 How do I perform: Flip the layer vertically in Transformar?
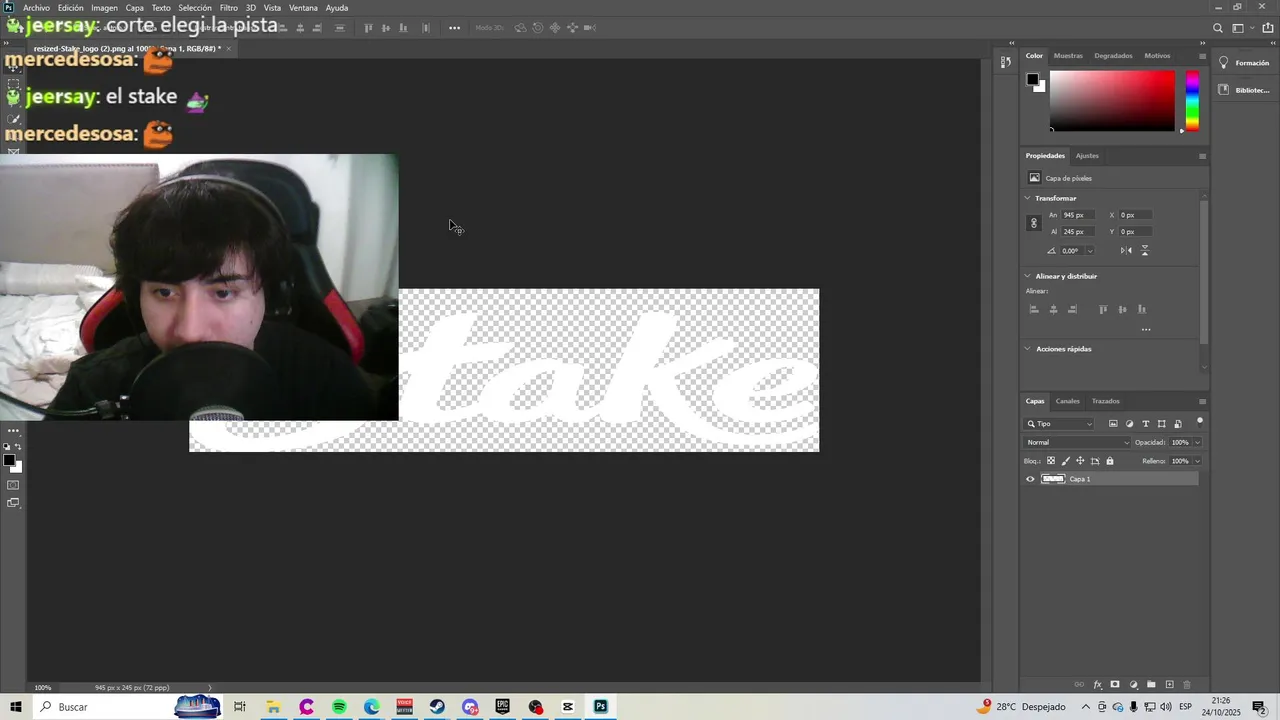1145,251
